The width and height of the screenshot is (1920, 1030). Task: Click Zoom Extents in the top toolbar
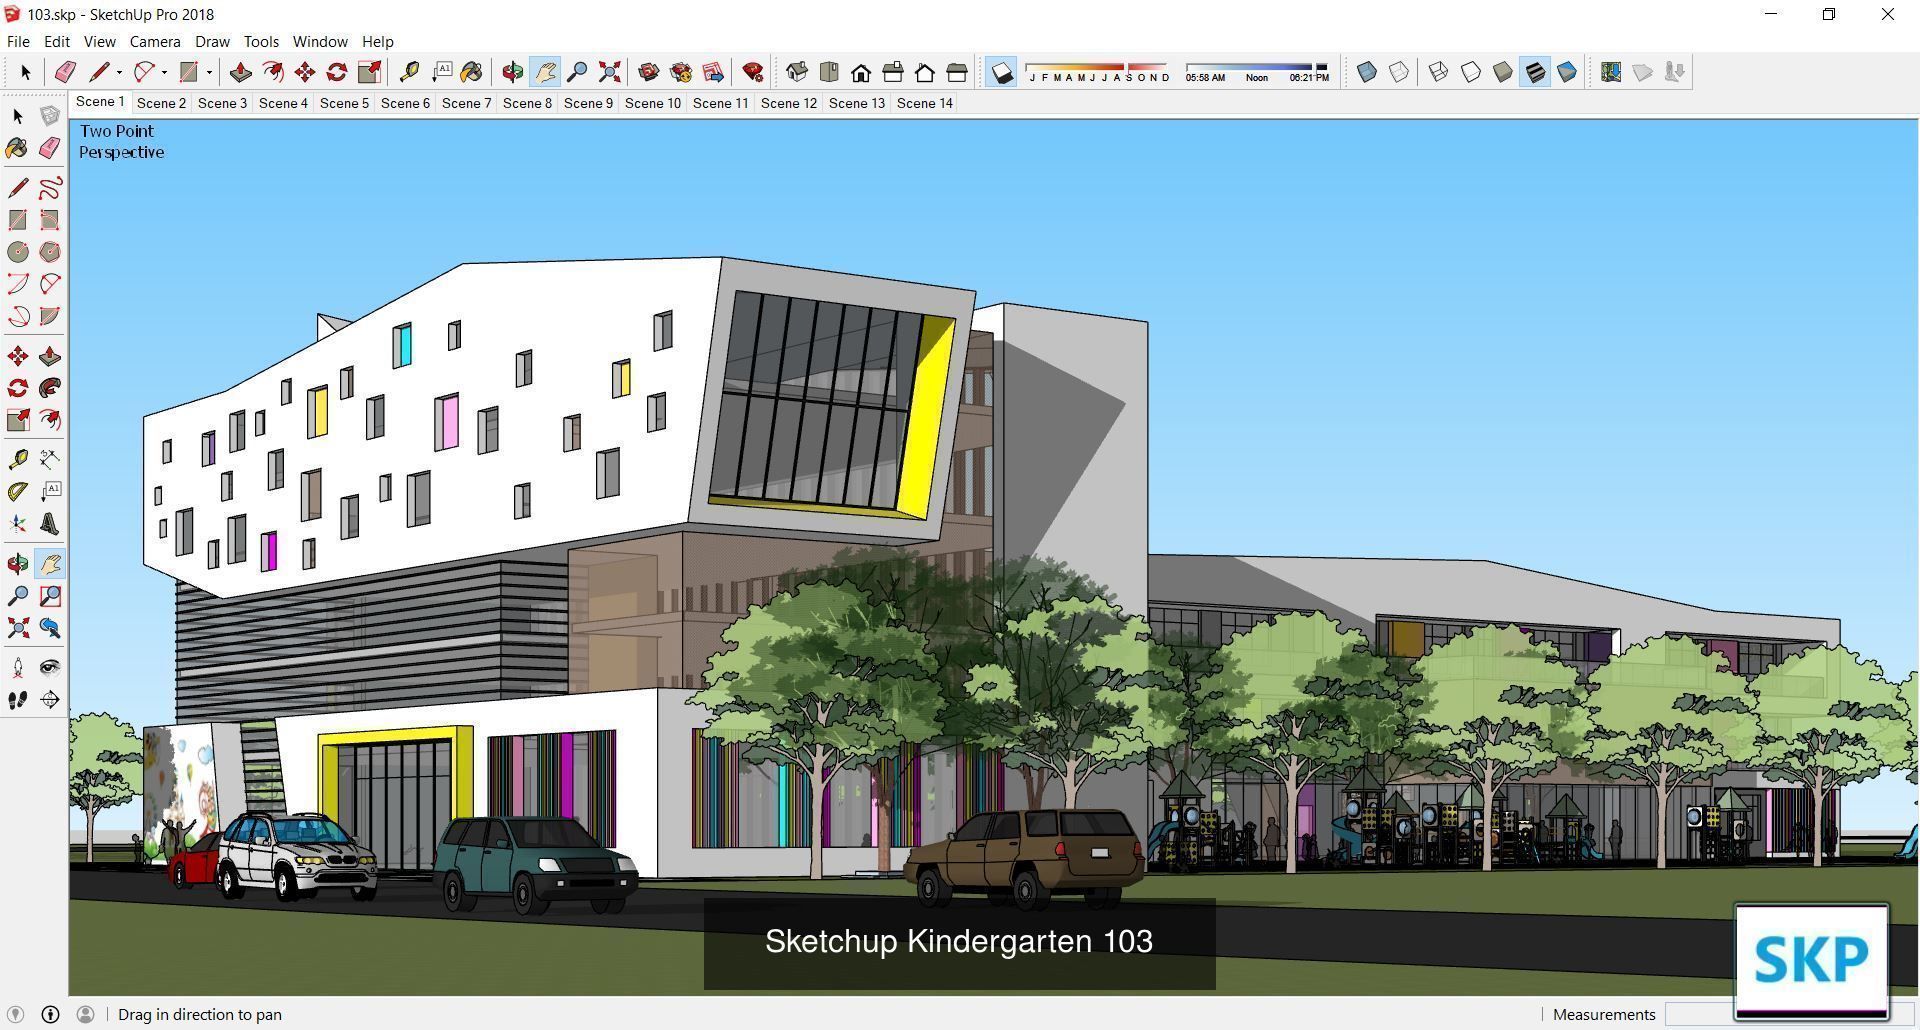[609, 72]
